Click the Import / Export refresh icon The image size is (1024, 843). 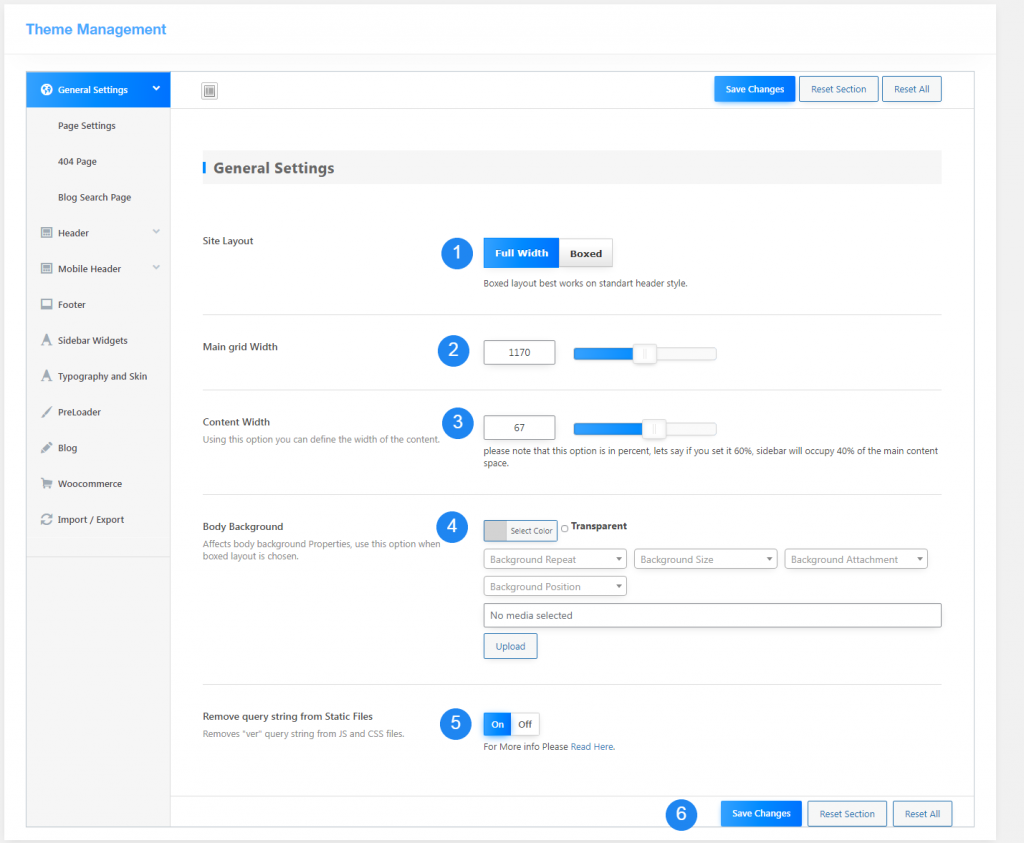pos(46,519)
